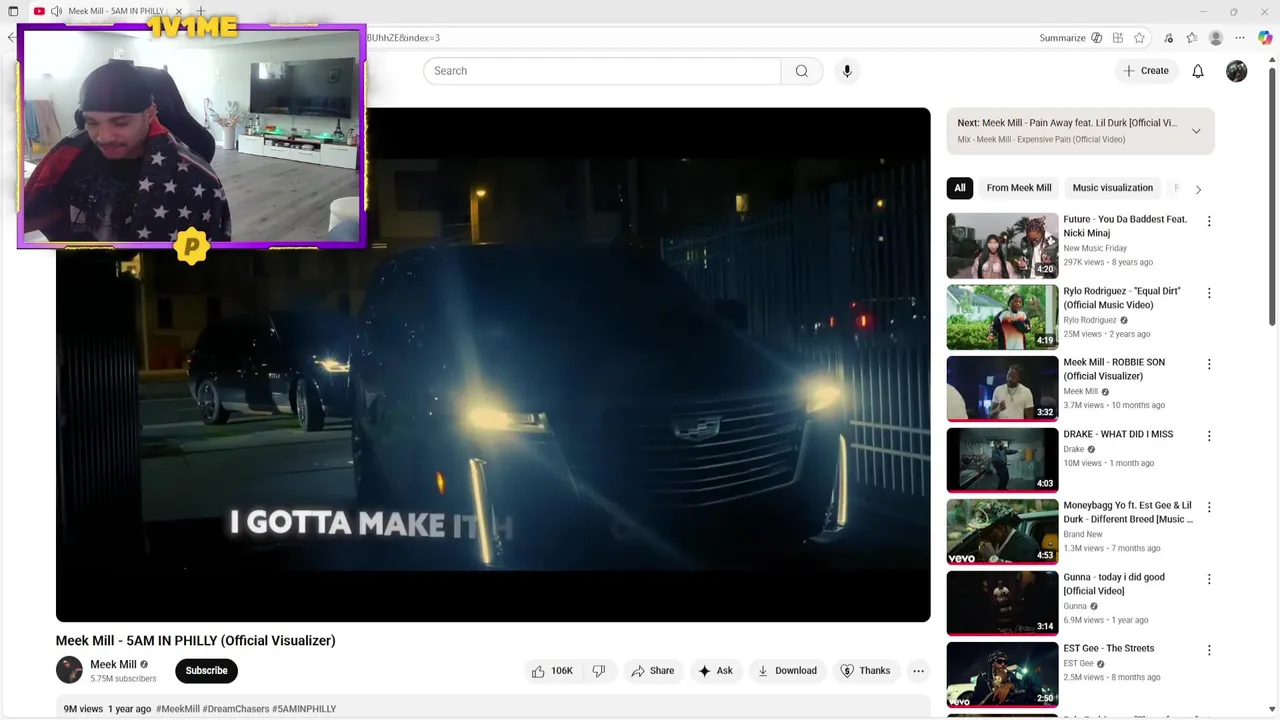Screen dimensions: 1280x720
Task: Expand the Next up playlist panel
Action: [1196, 131]
